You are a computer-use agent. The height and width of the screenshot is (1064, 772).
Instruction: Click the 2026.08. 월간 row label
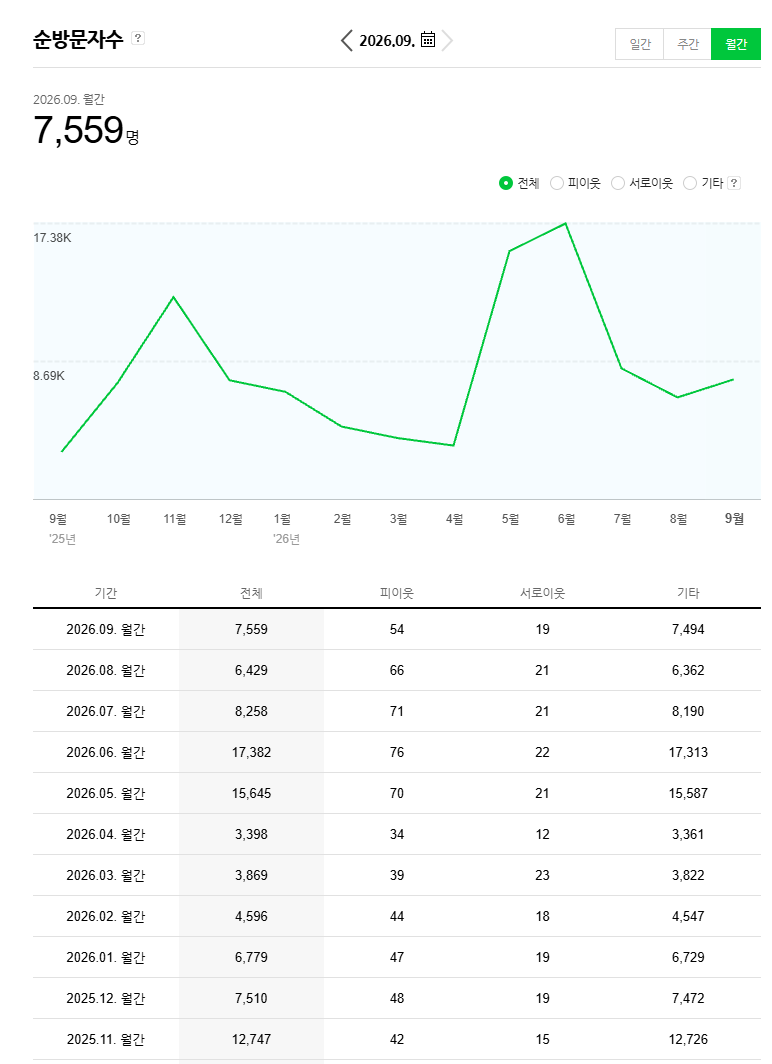(106, 670)
